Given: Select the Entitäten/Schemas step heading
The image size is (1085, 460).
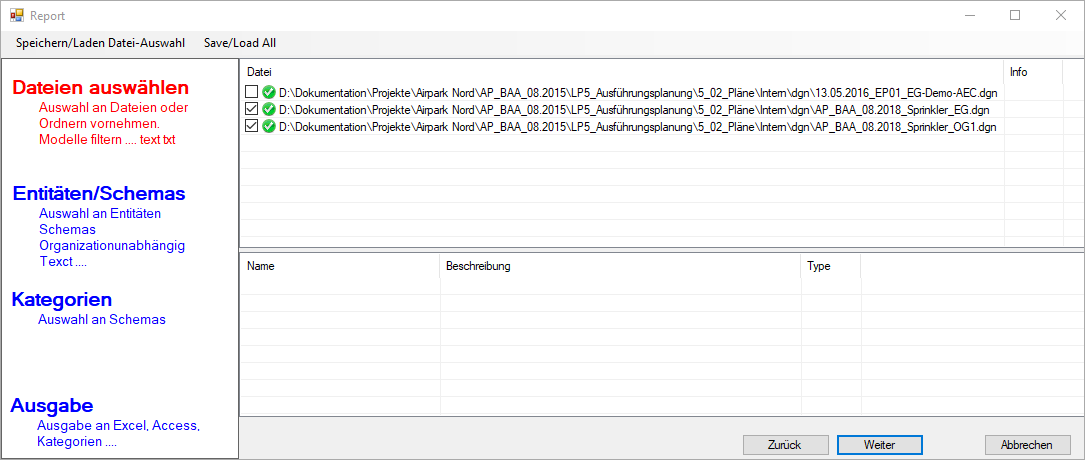Looking at the screenshot, I should coord(99,194).
